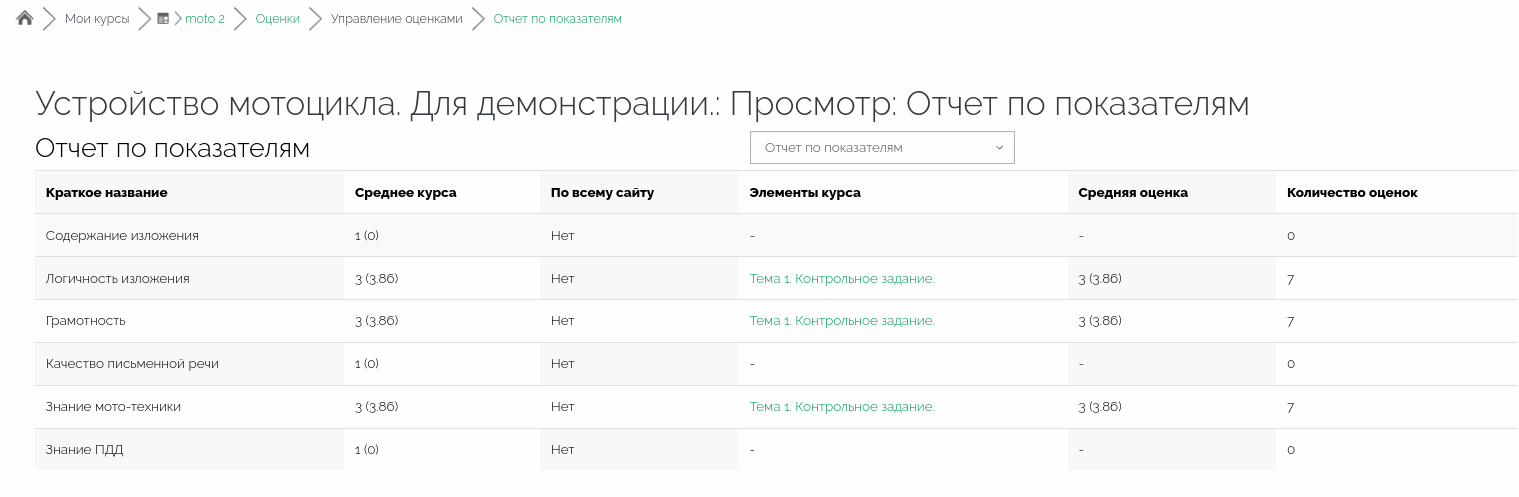Click the Средняя оценка column header
The image size is (1519, 497).
(x=1133, y=193)
